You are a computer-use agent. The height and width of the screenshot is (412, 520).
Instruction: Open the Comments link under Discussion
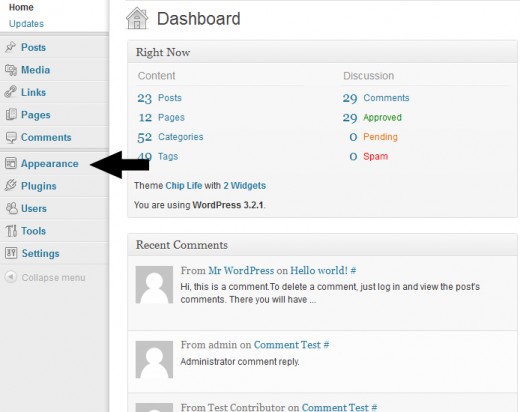386,98
